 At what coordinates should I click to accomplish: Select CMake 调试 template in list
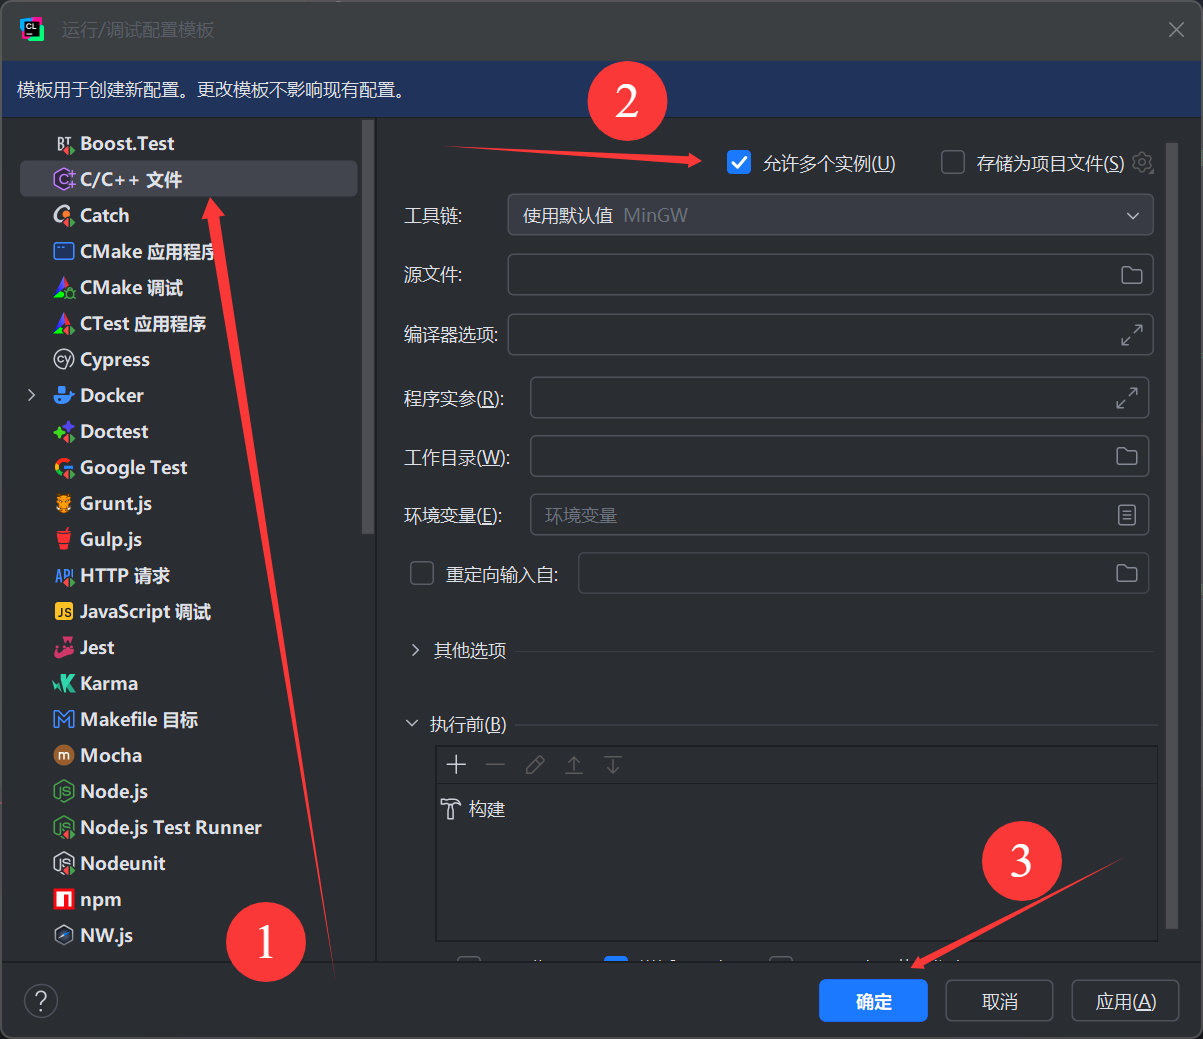tap(131, 288)
